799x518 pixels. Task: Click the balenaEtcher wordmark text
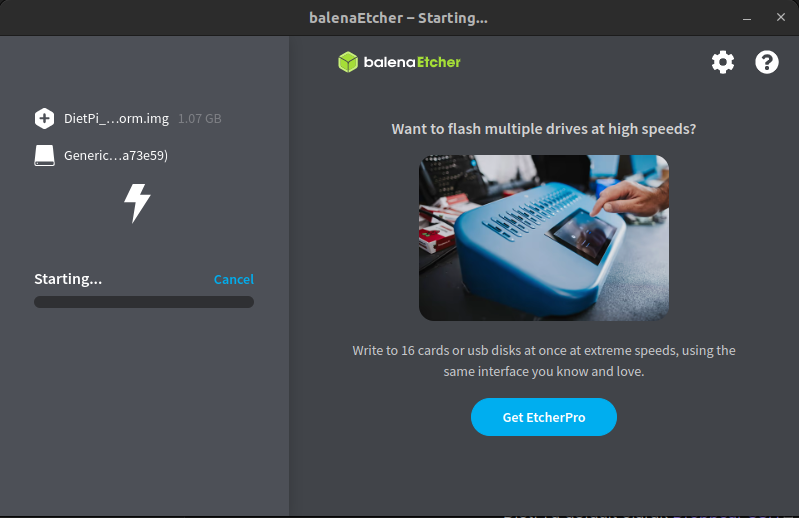[x=412, y=62]
